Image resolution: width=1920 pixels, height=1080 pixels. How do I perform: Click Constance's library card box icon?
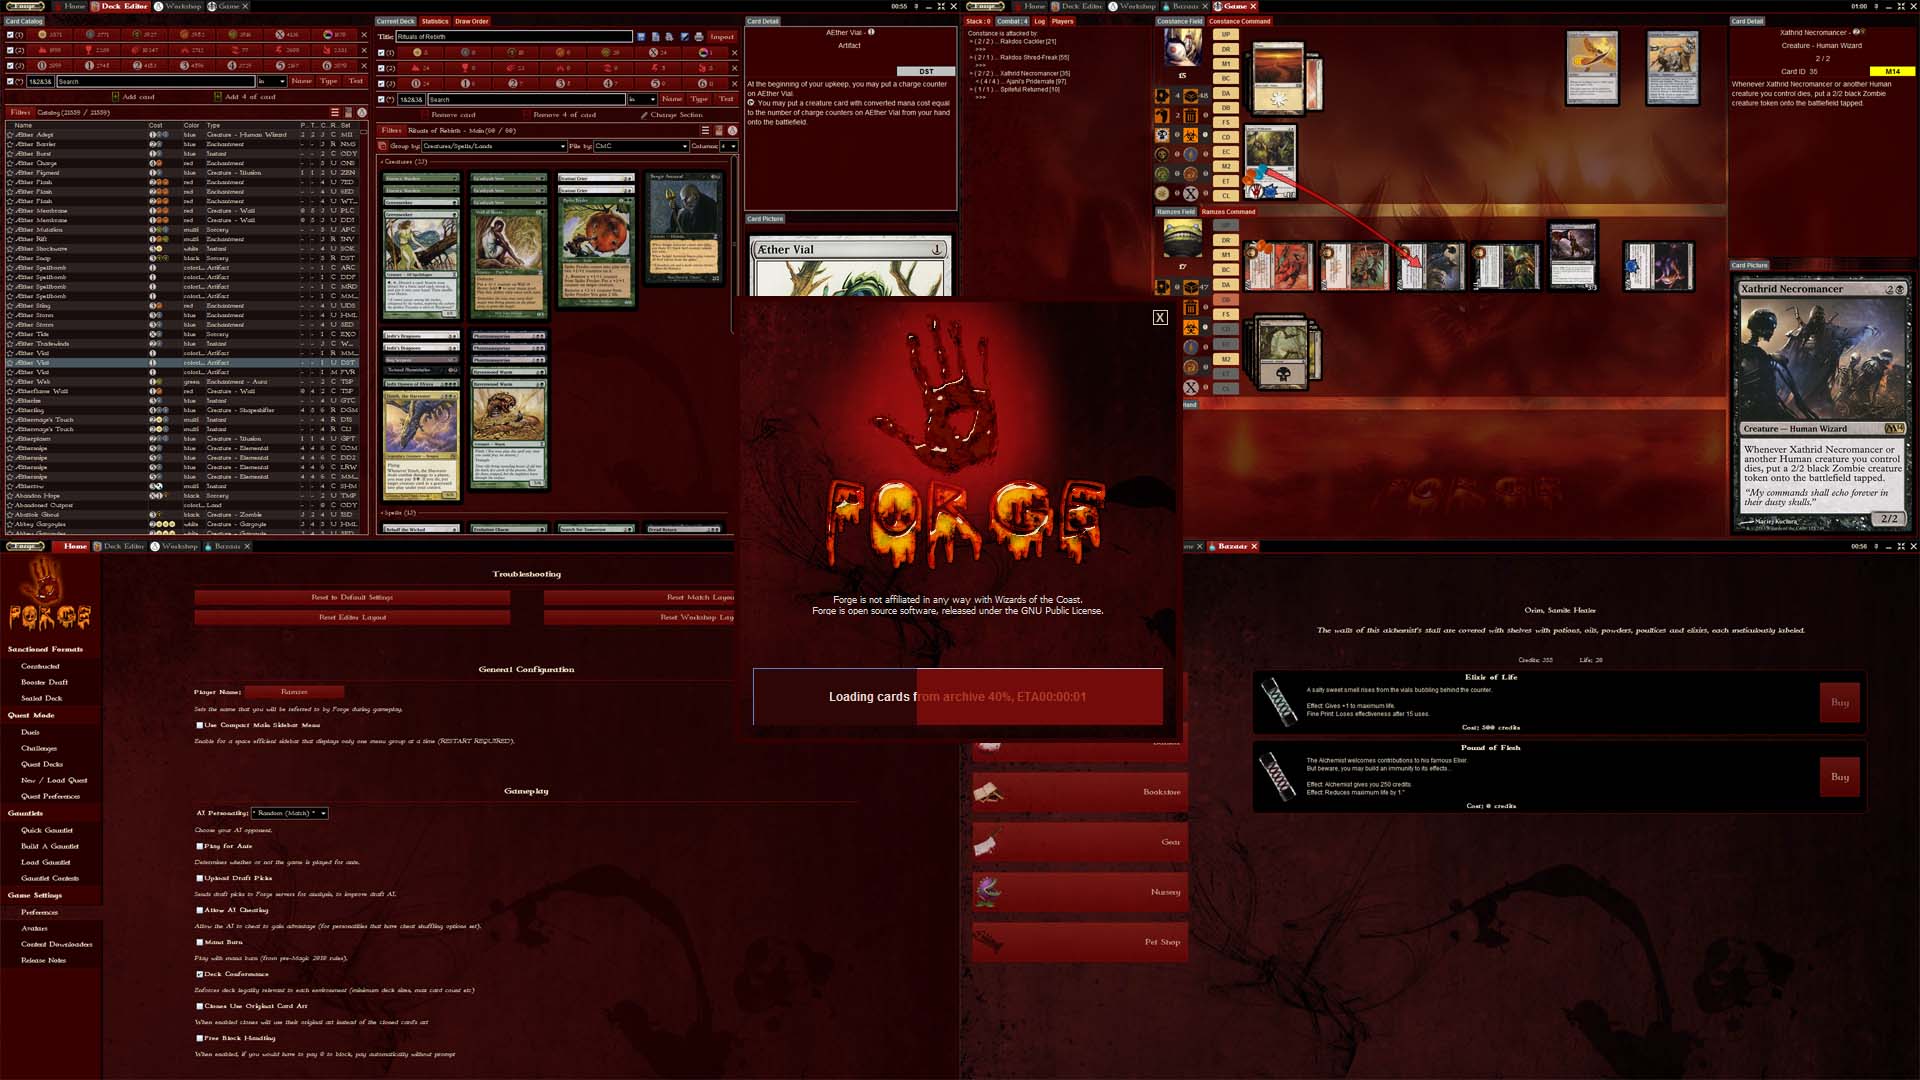[1190, 96]
